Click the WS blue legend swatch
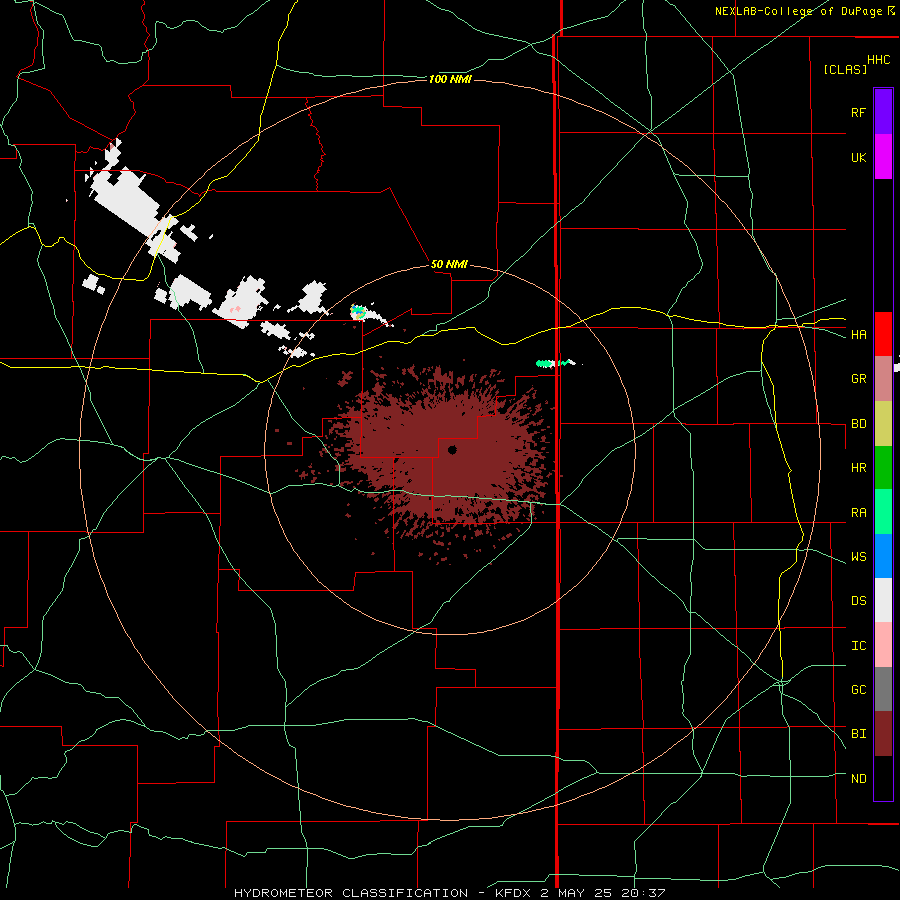Viewport: 900px width, 900px height. (883, 556)
